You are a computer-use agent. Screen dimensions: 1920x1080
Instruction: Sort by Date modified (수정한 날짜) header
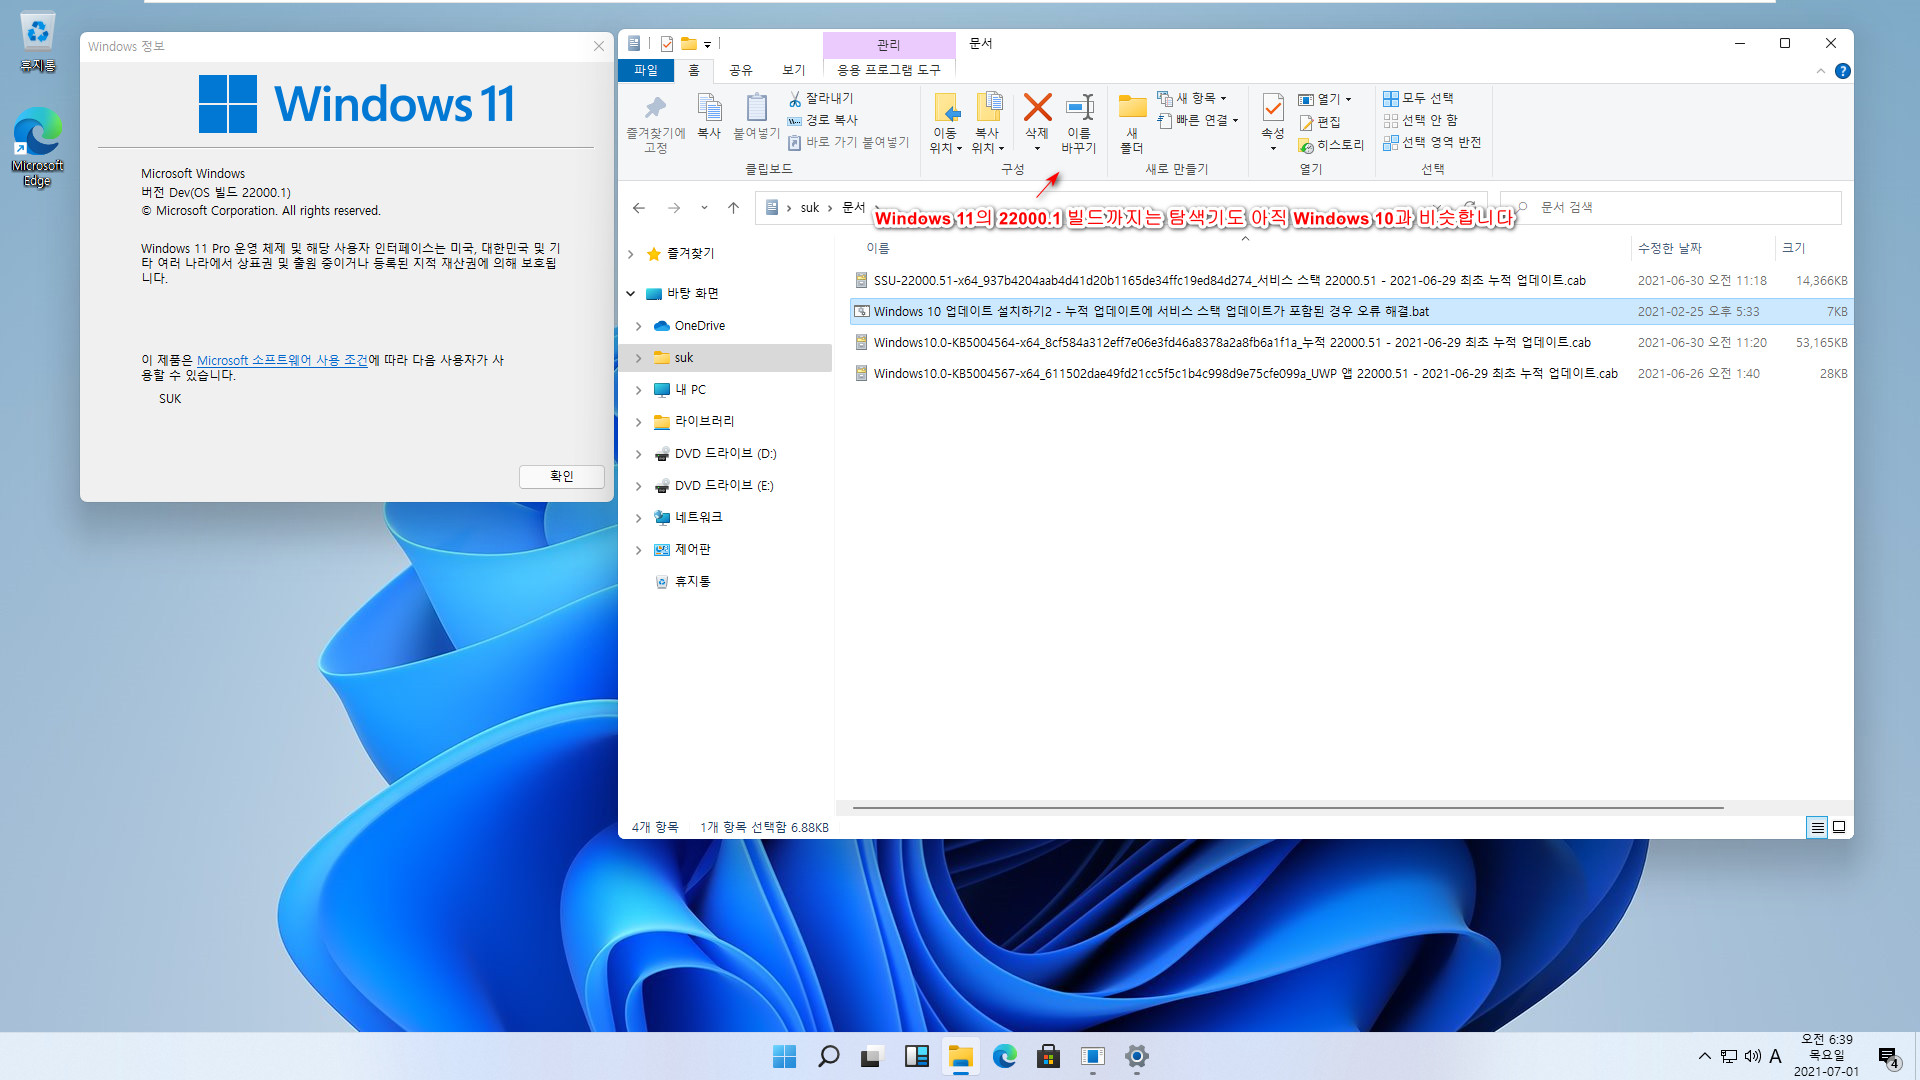point(1703,248)
